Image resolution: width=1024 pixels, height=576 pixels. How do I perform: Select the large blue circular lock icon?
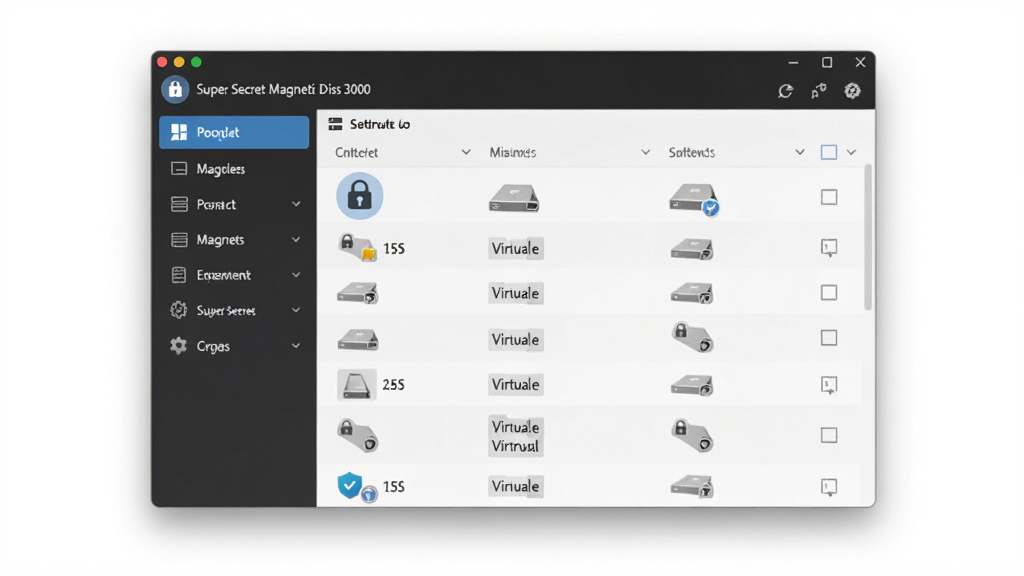[x=360, y=195]
